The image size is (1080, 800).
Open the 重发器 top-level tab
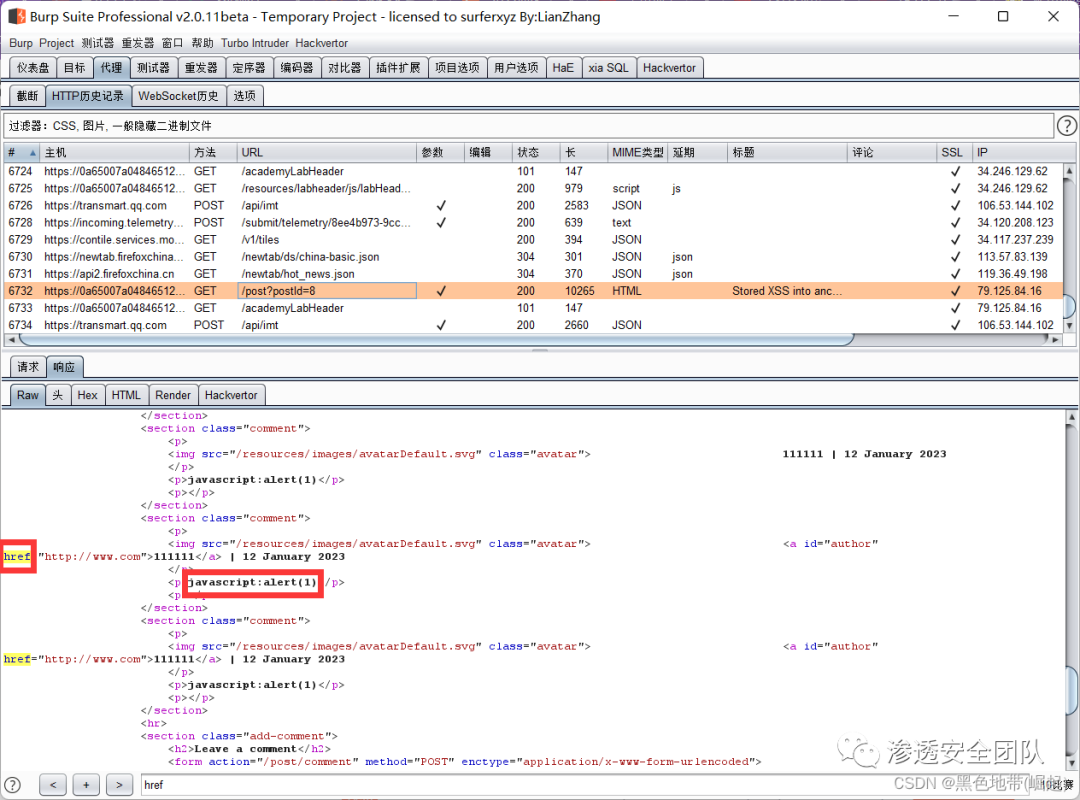pyautogui.click(x=201, y=68)
